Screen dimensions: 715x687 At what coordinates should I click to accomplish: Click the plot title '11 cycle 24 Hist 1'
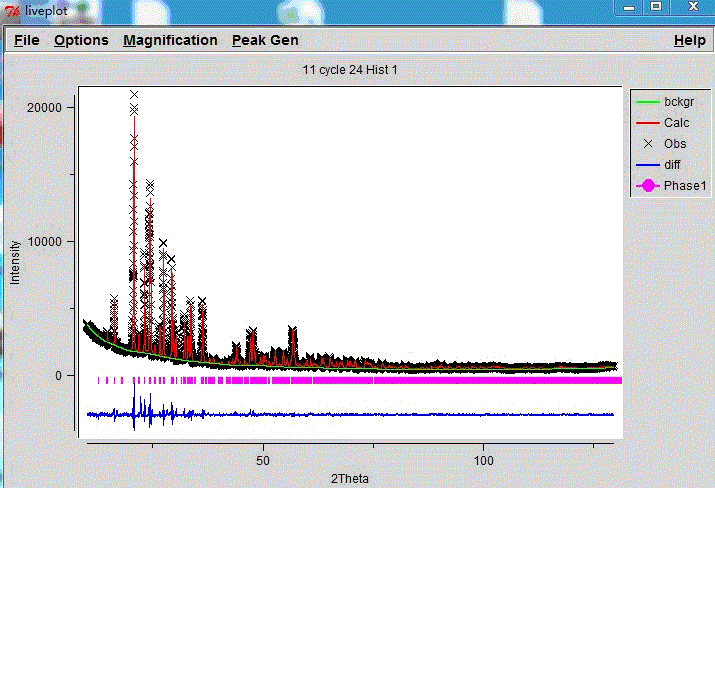(350, 70)
